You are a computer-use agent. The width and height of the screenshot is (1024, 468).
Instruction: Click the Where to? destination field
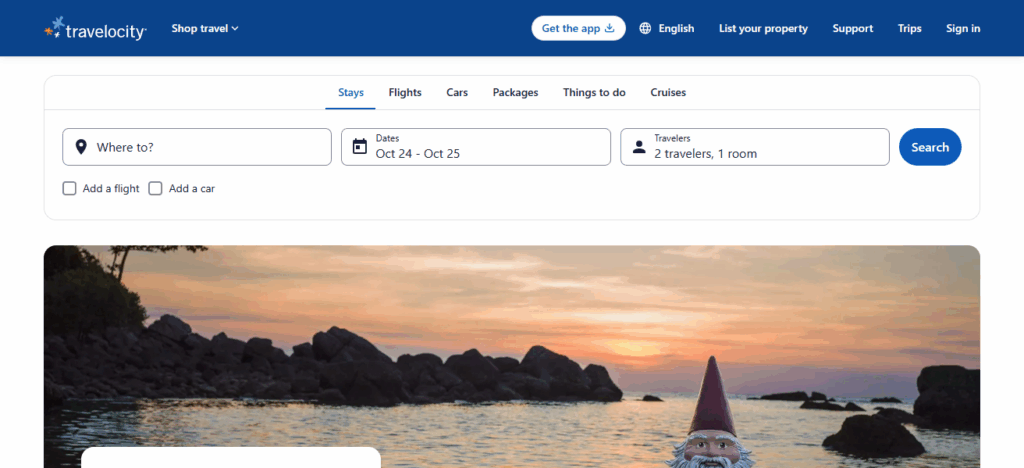coord(197,147)
